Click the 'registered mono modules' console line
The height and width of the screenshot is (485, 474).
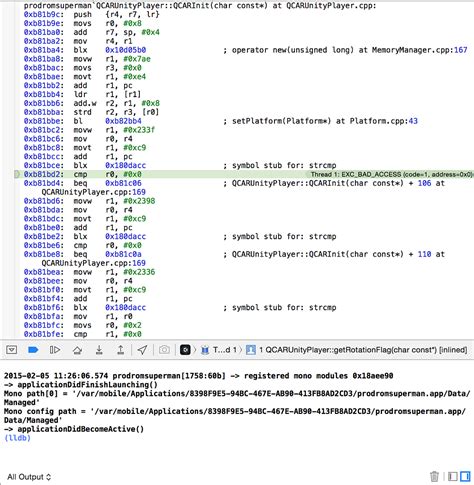pyautogui.click(x=198, y=376)
